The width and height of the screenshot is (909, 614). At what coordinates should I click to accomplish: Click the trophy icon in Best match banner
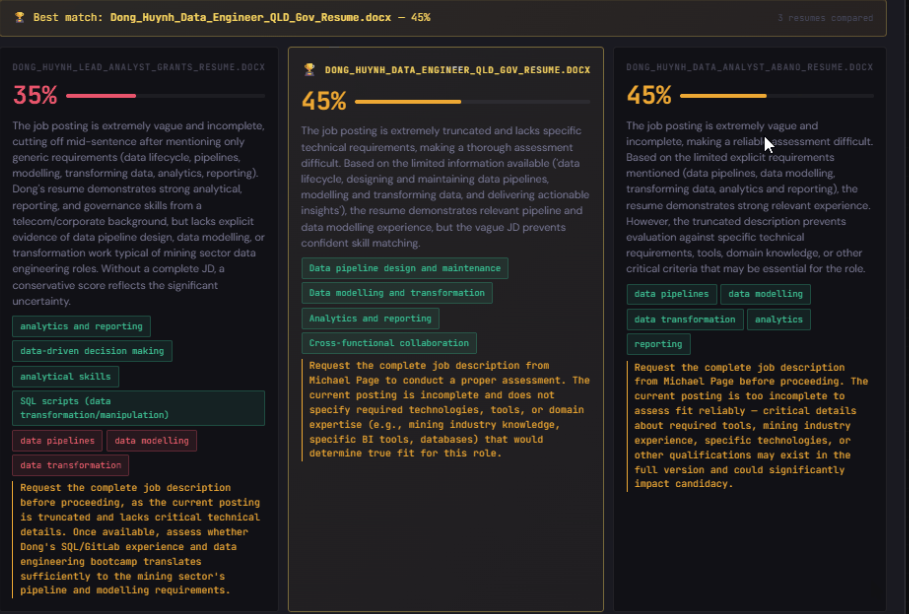[x=20, y=17]
